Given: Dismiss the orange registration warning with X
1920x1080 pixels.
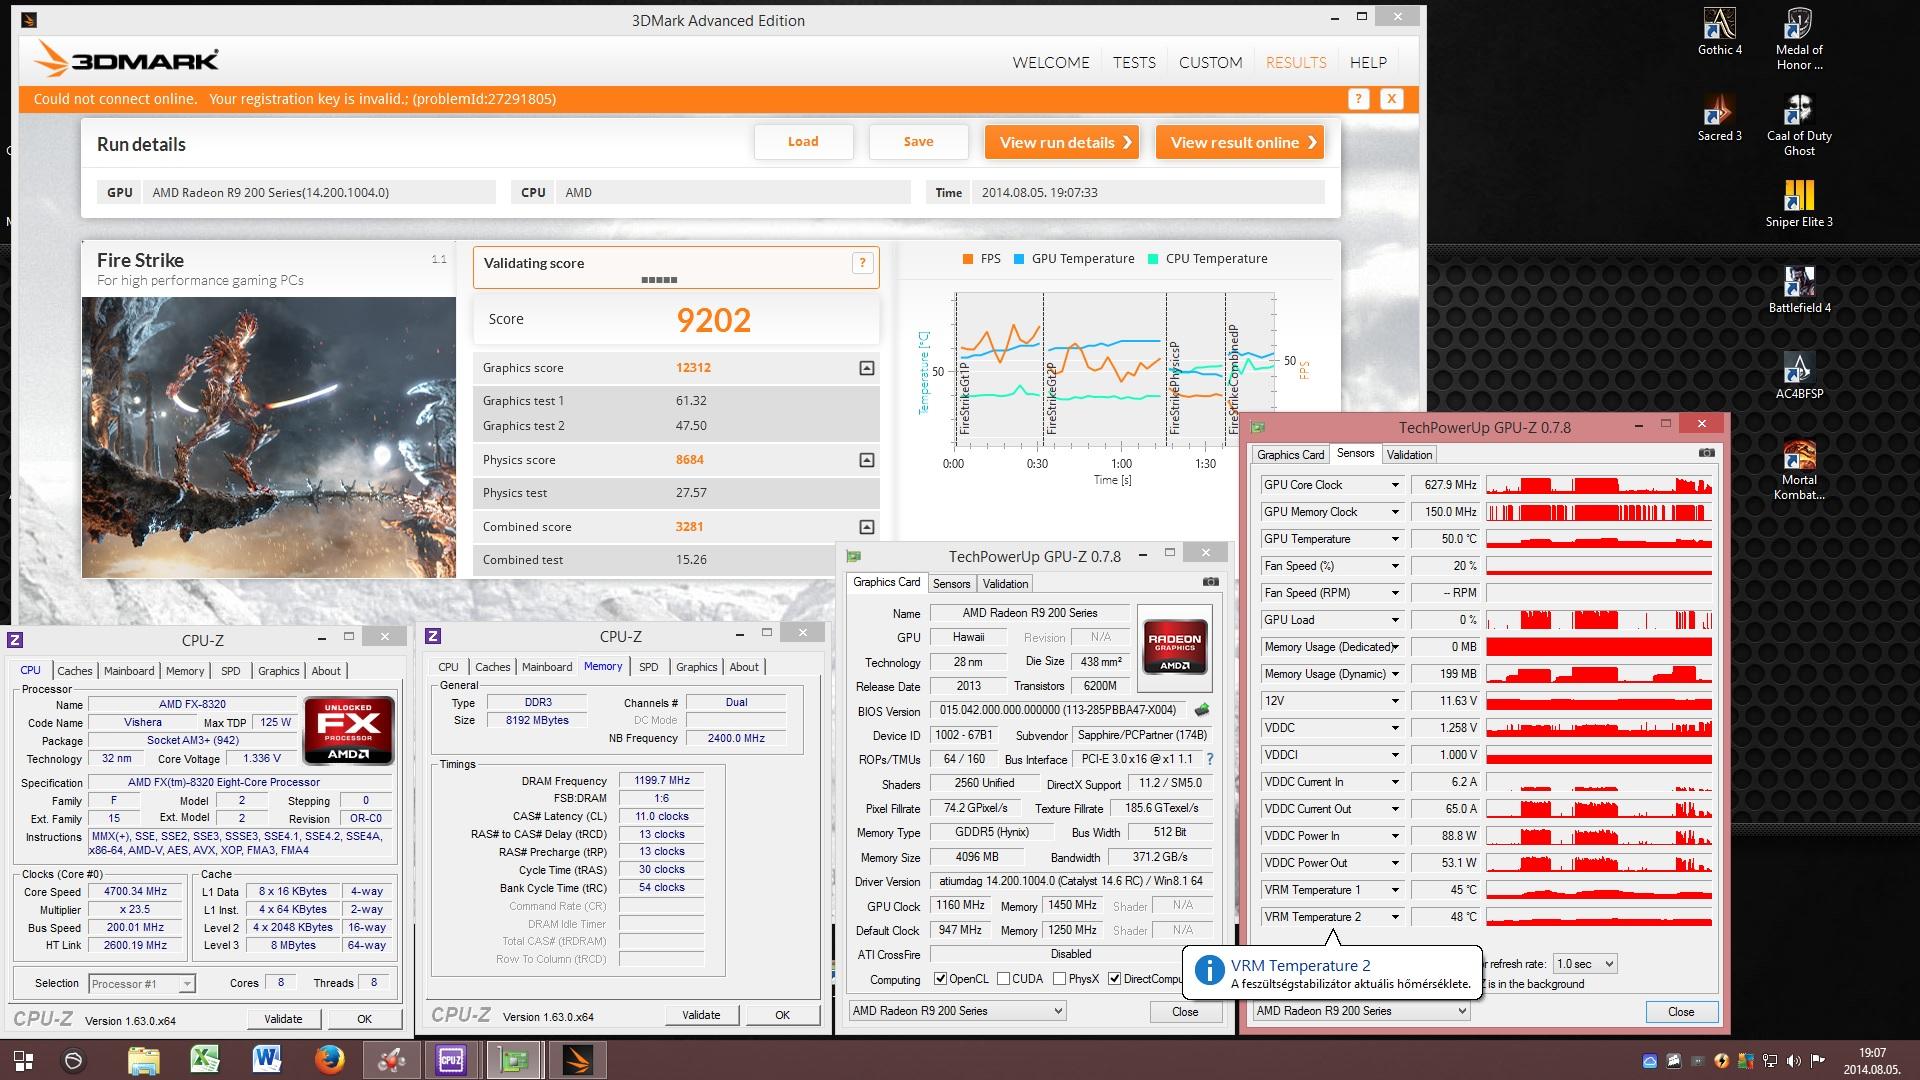Looking at the screenshot, I should coord(1391,98).
